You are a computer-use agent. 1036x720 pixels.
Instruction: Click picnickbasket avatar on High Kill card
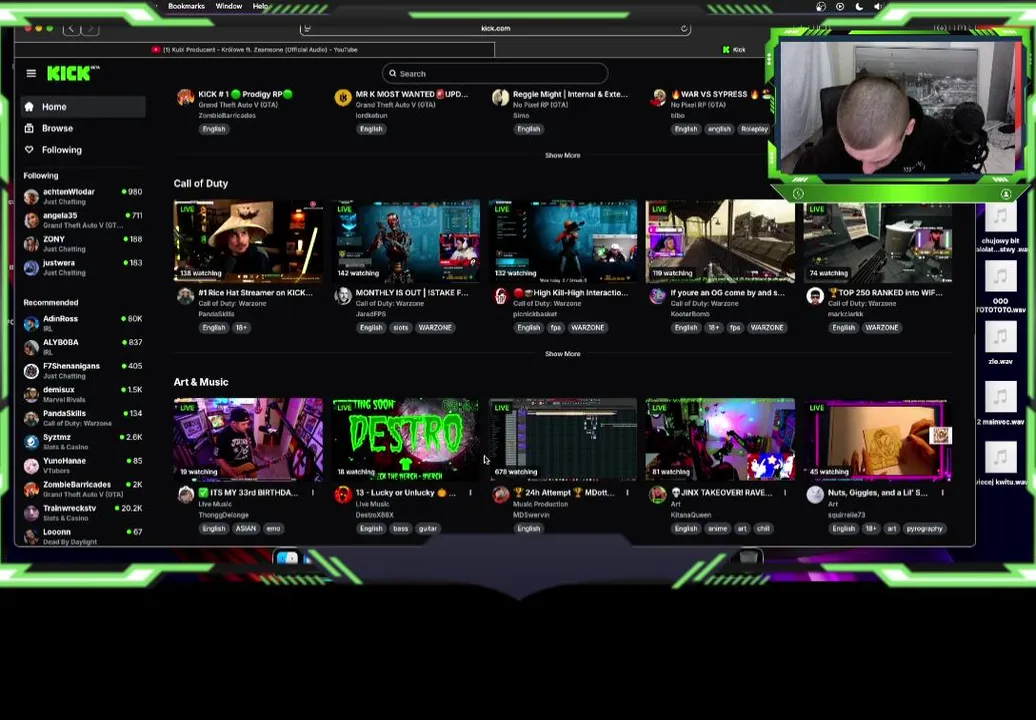click(500, 296)
